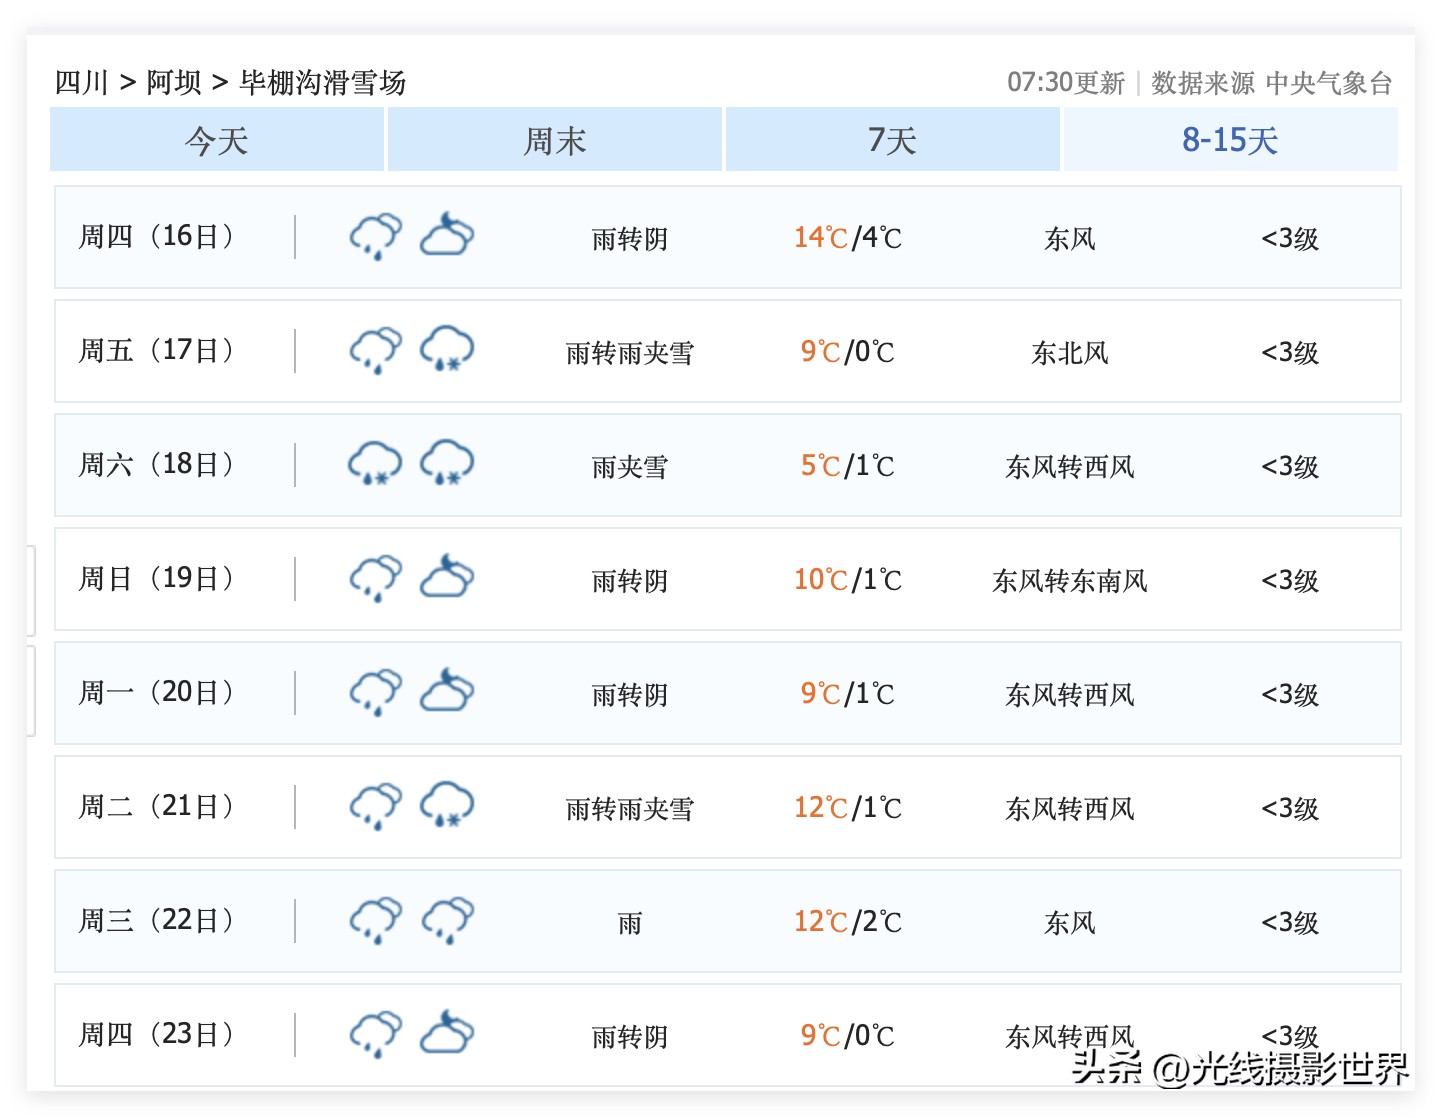Click the daytime sleet icon for Saturday 18日
The image size is (1442, 1118).
pyautogui.click(x=375, y=464)
